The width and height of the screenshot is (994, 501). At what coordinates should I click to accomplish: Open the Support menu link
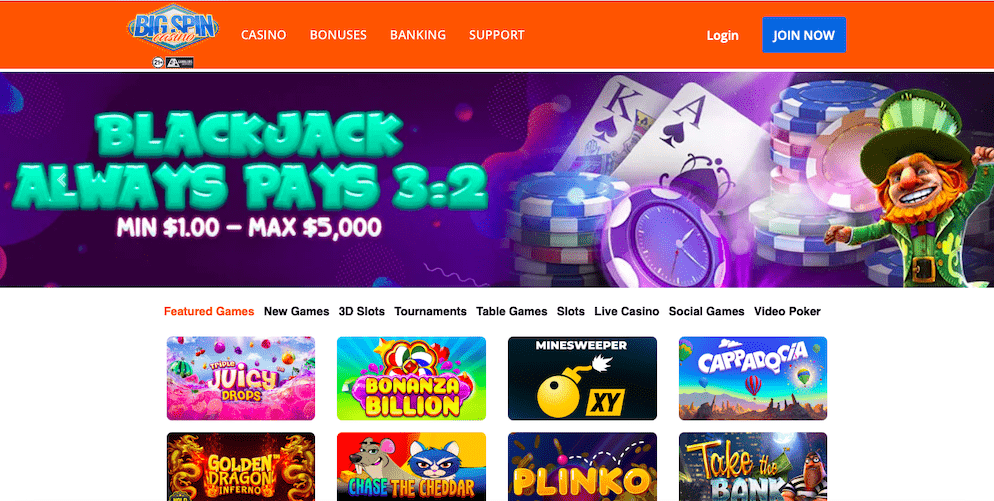pos(496,35)
